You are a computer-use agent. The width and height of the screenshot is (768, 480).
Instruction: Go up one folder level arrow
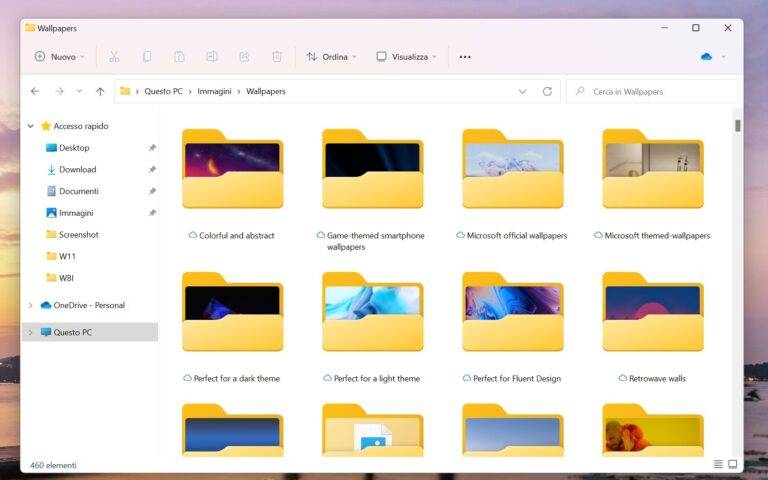100,91
